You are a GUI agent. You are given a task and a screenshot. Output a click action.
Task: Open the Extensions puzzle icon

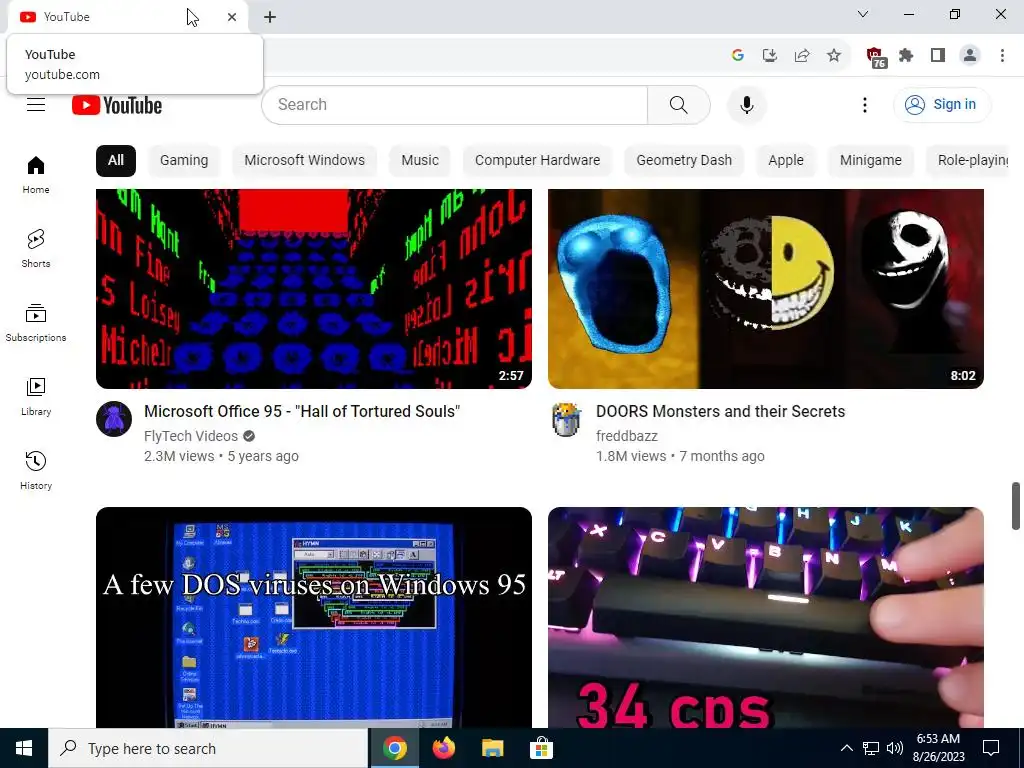(x=906, y=56)
